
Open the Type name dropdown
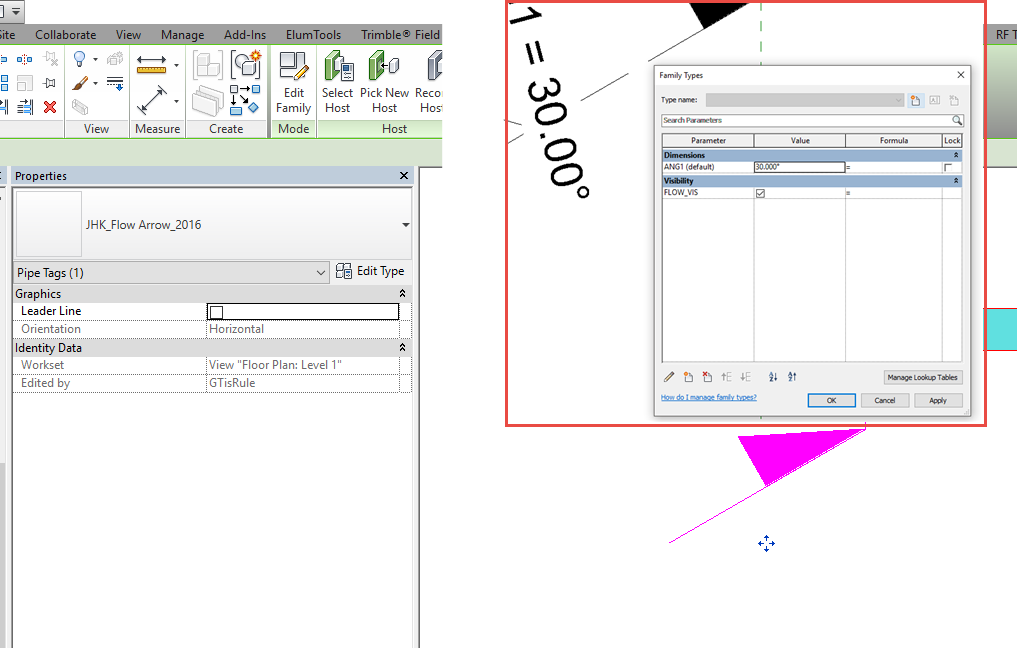tap(899, 99)
